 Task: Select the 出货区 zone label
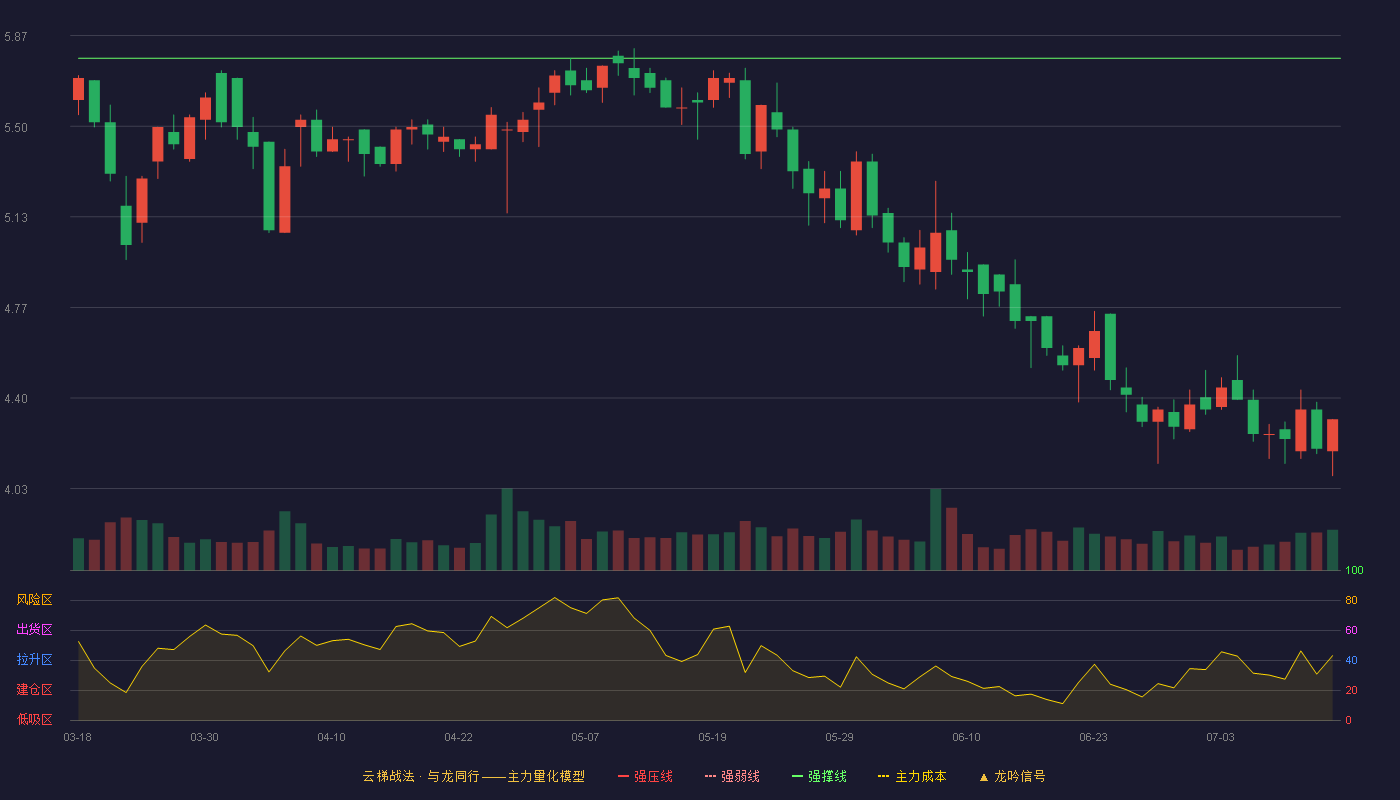click(34, 630)
